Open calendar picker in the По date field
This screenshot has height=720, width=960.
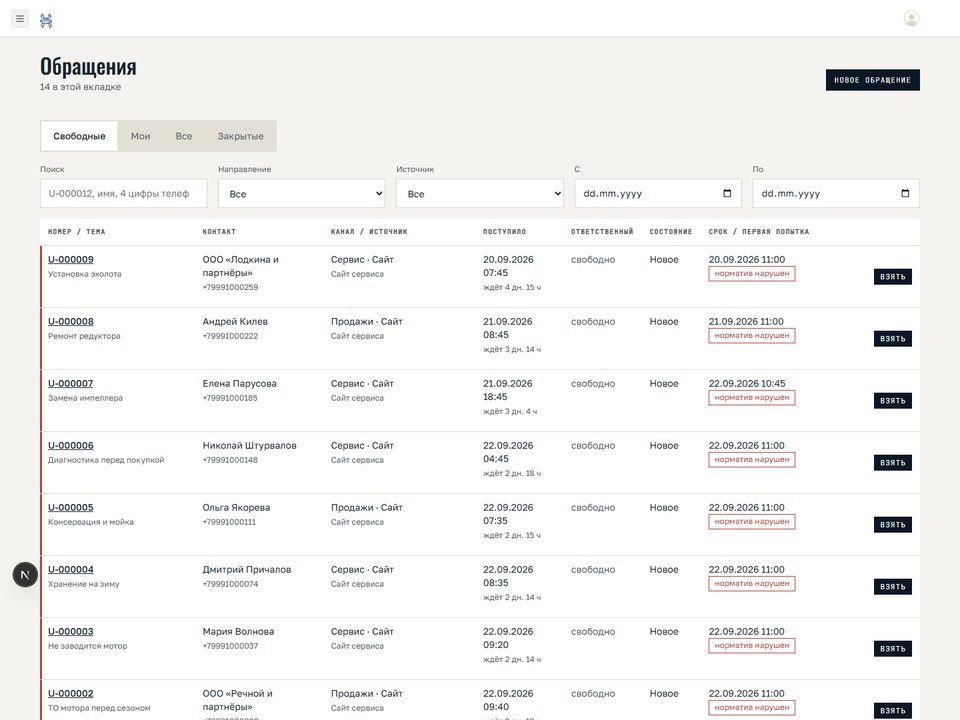point(905,193)
